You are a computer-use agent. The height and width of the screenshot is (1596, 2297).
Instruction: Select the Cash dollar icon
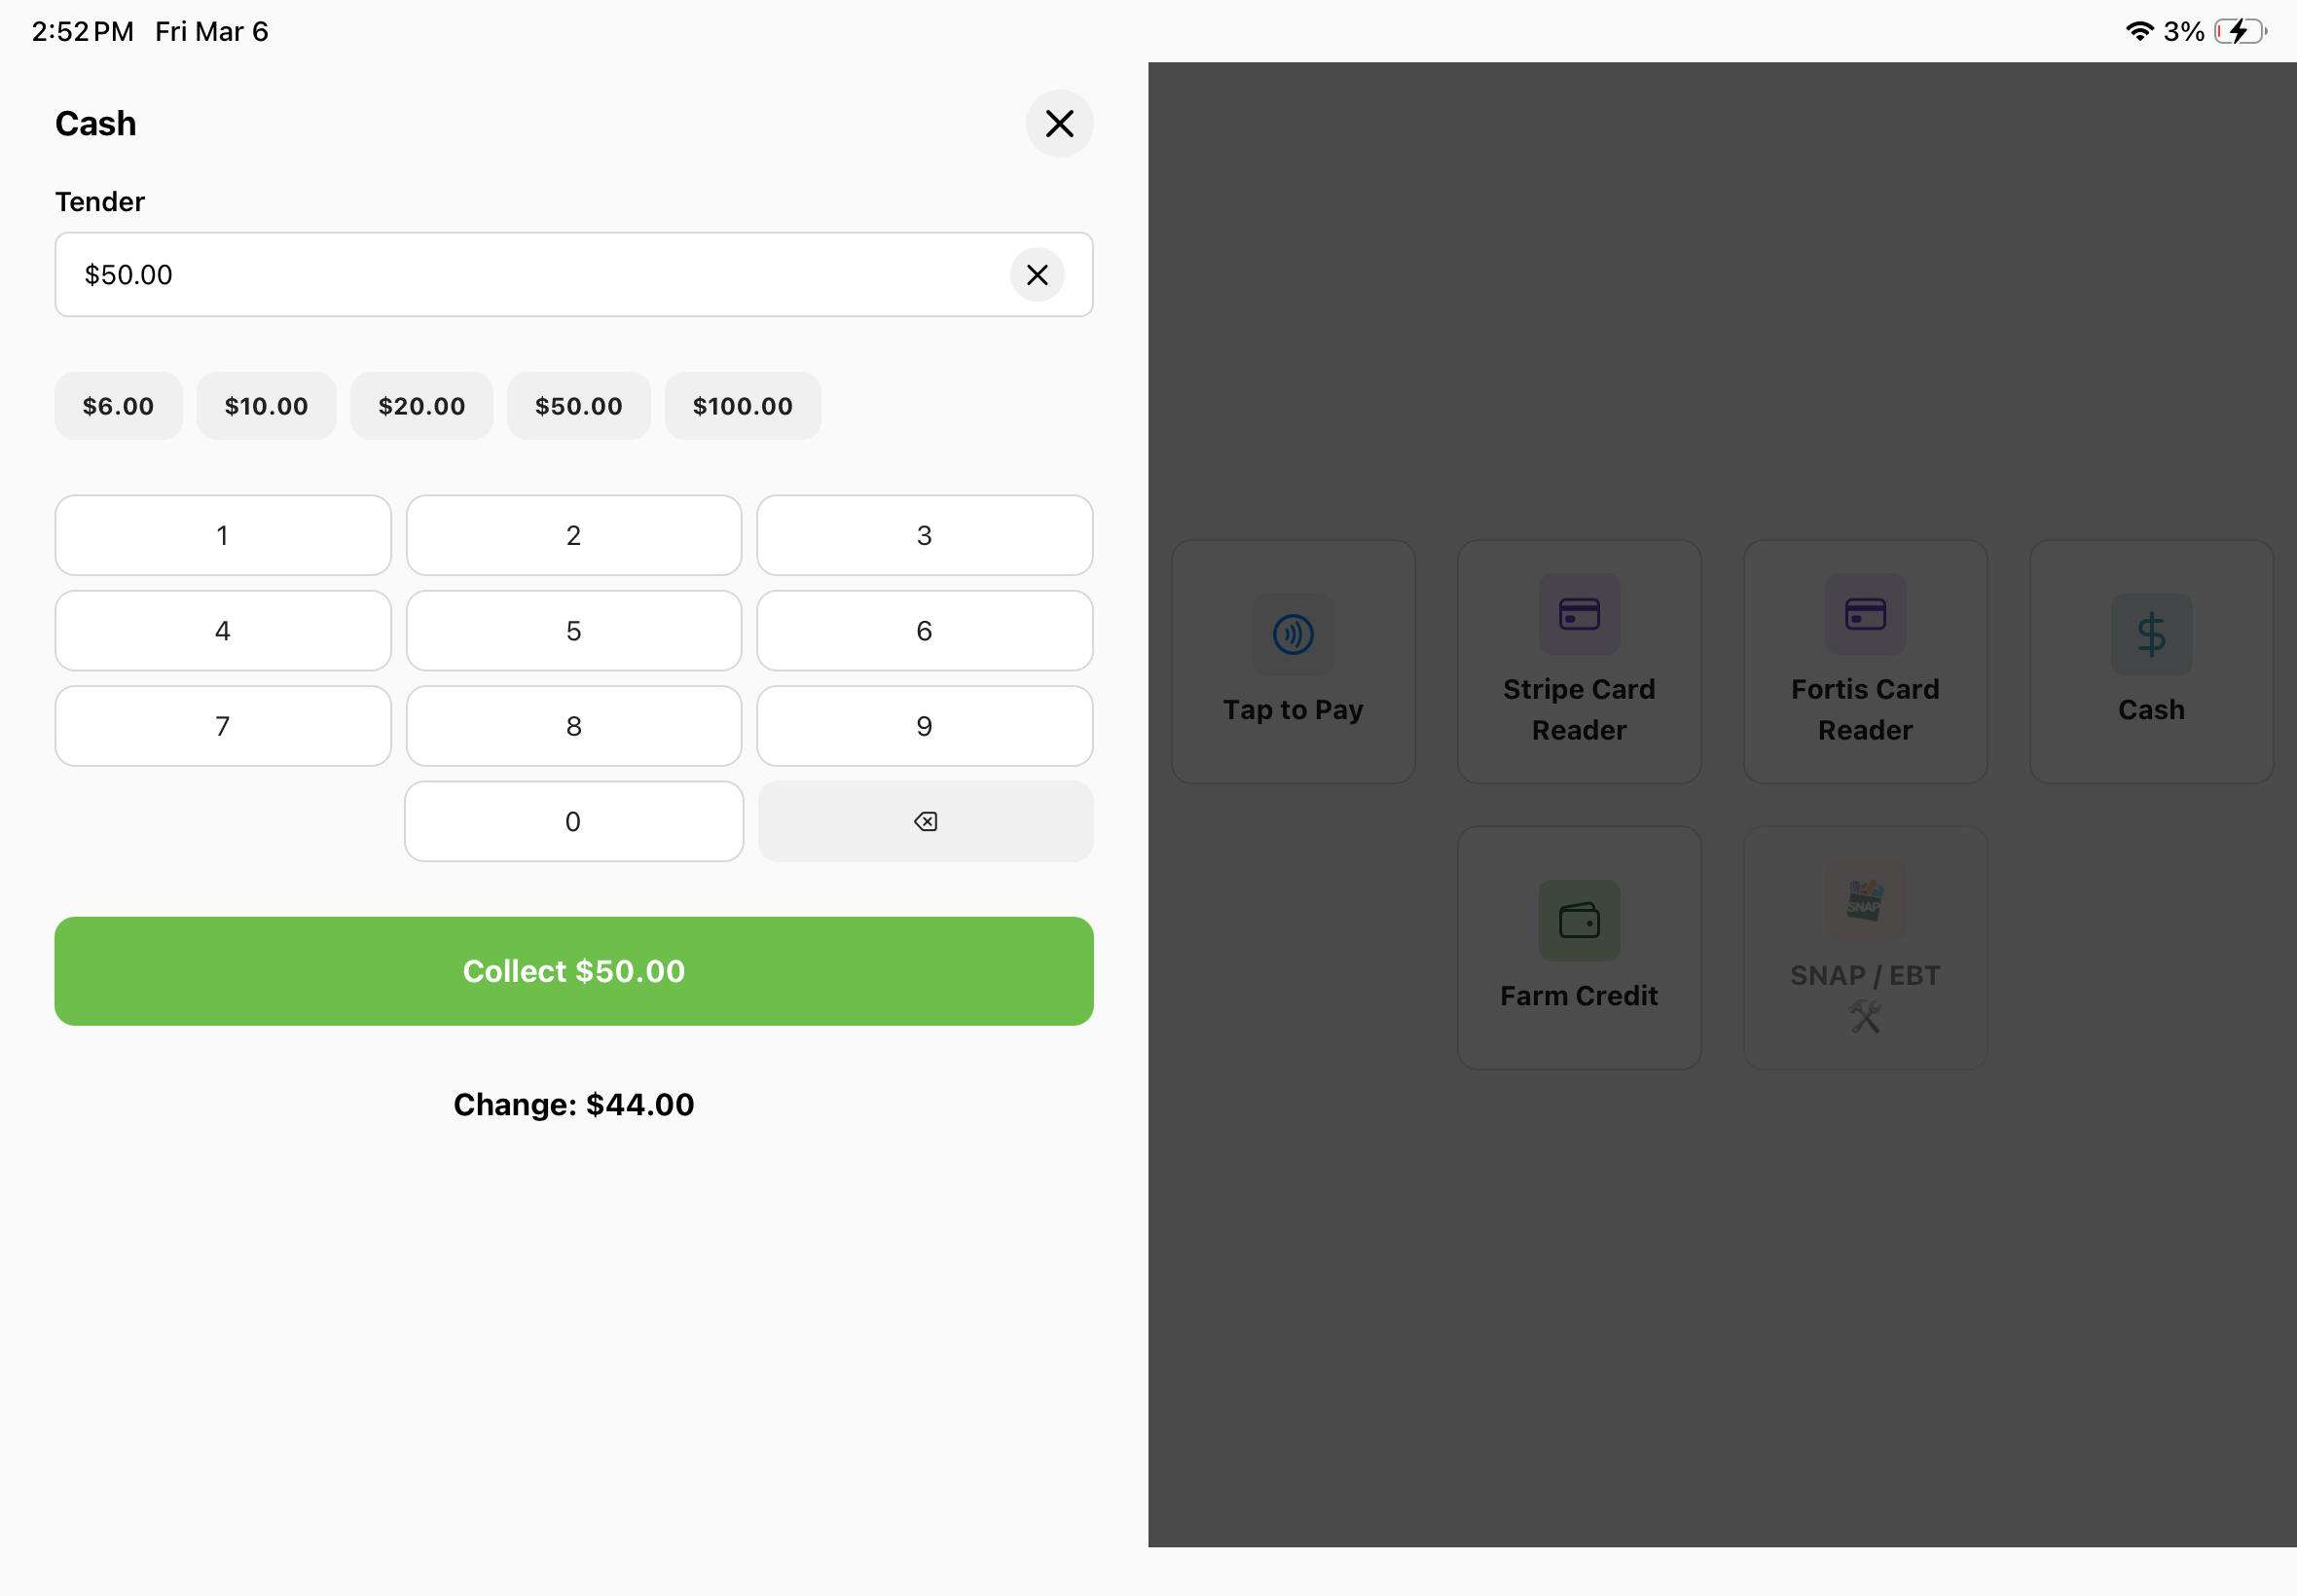coord(2151,634)
